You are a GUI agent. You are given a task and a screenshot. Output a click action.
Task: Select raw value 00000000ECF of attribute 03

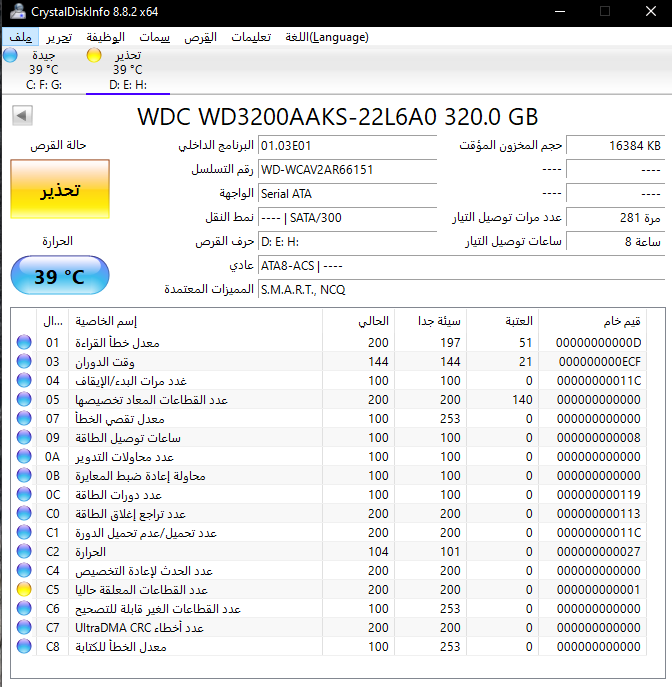[x=600, y=361]
